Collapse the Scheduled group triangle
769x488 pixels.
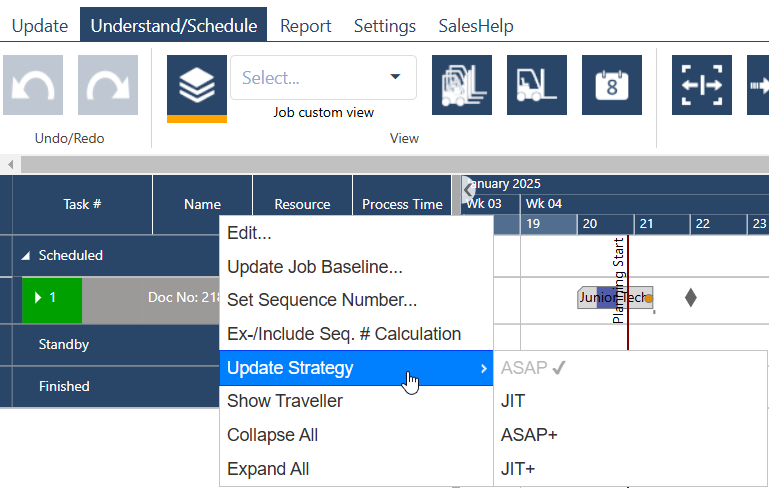pyautogui.click(x=26, y=256)
